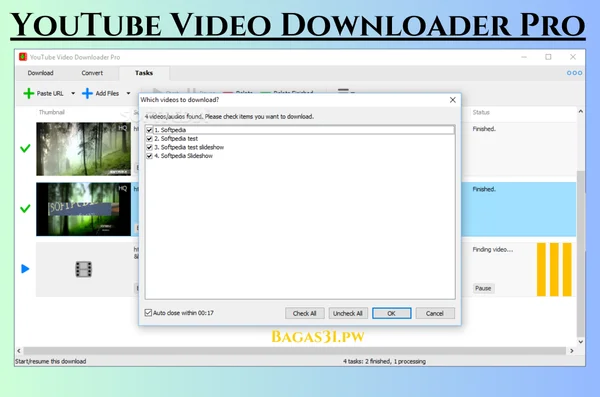
Task: Switch to the Download tab
Action: click(41, 73)
